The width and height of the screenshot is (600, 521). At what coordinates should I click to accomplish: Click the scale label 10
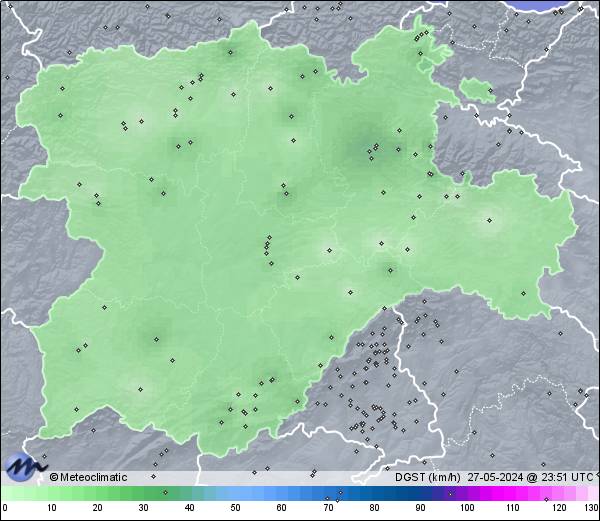click(52, 508)
